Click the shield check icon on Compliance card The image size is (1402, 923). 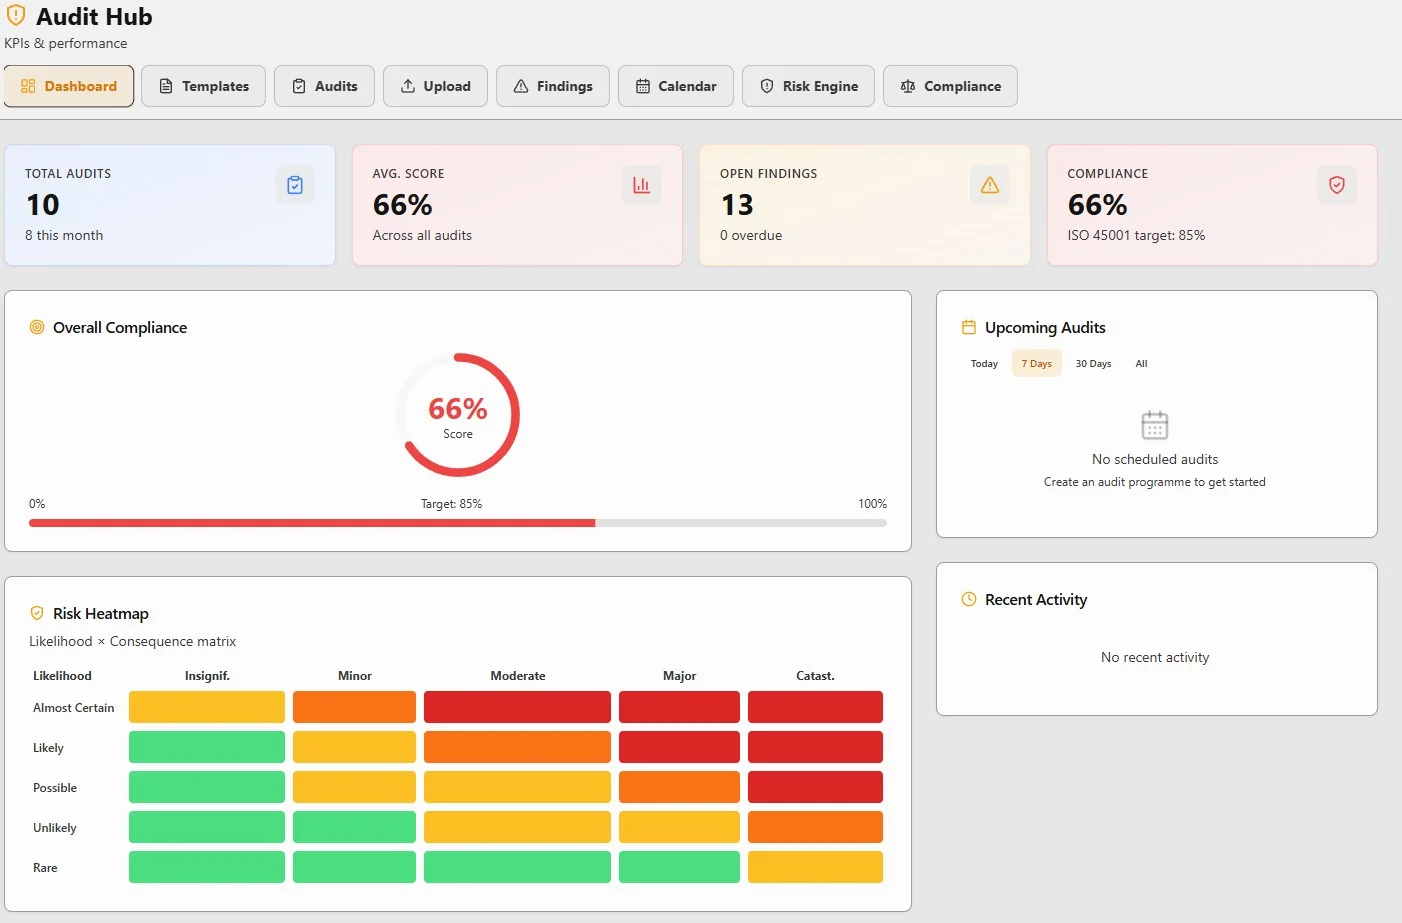[x=1336, y=184]
